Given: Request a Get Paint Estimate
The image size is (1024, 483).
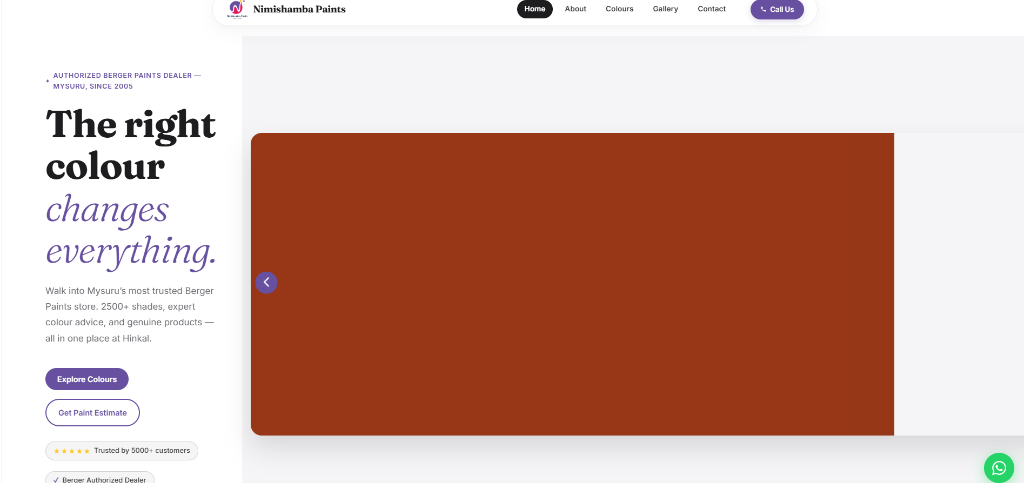Looking at the screenshot, I should click(x=92, y=413).
